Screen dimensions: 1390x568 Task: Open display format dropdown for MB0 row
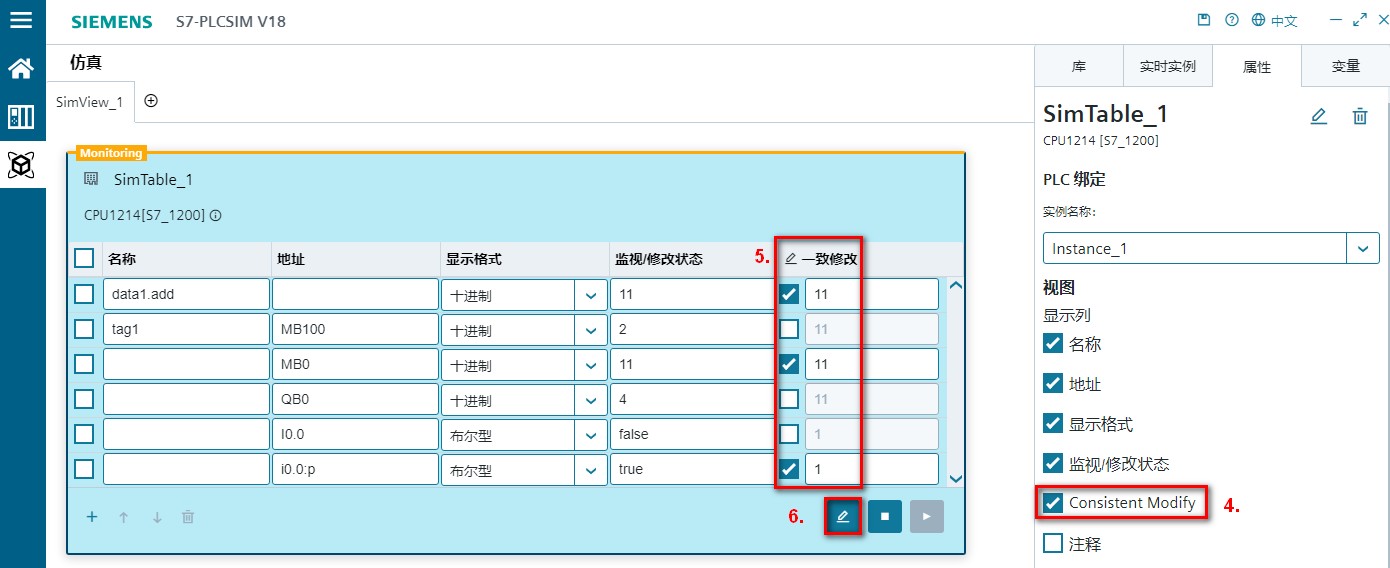pyautogui.click(x=590, y=365)
